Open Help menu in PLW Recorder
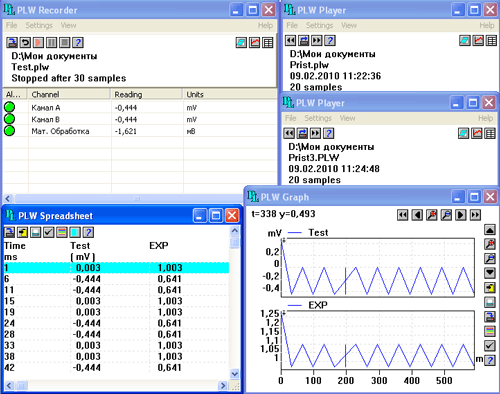This screenshot has width=500, height=394. (265, 25)
